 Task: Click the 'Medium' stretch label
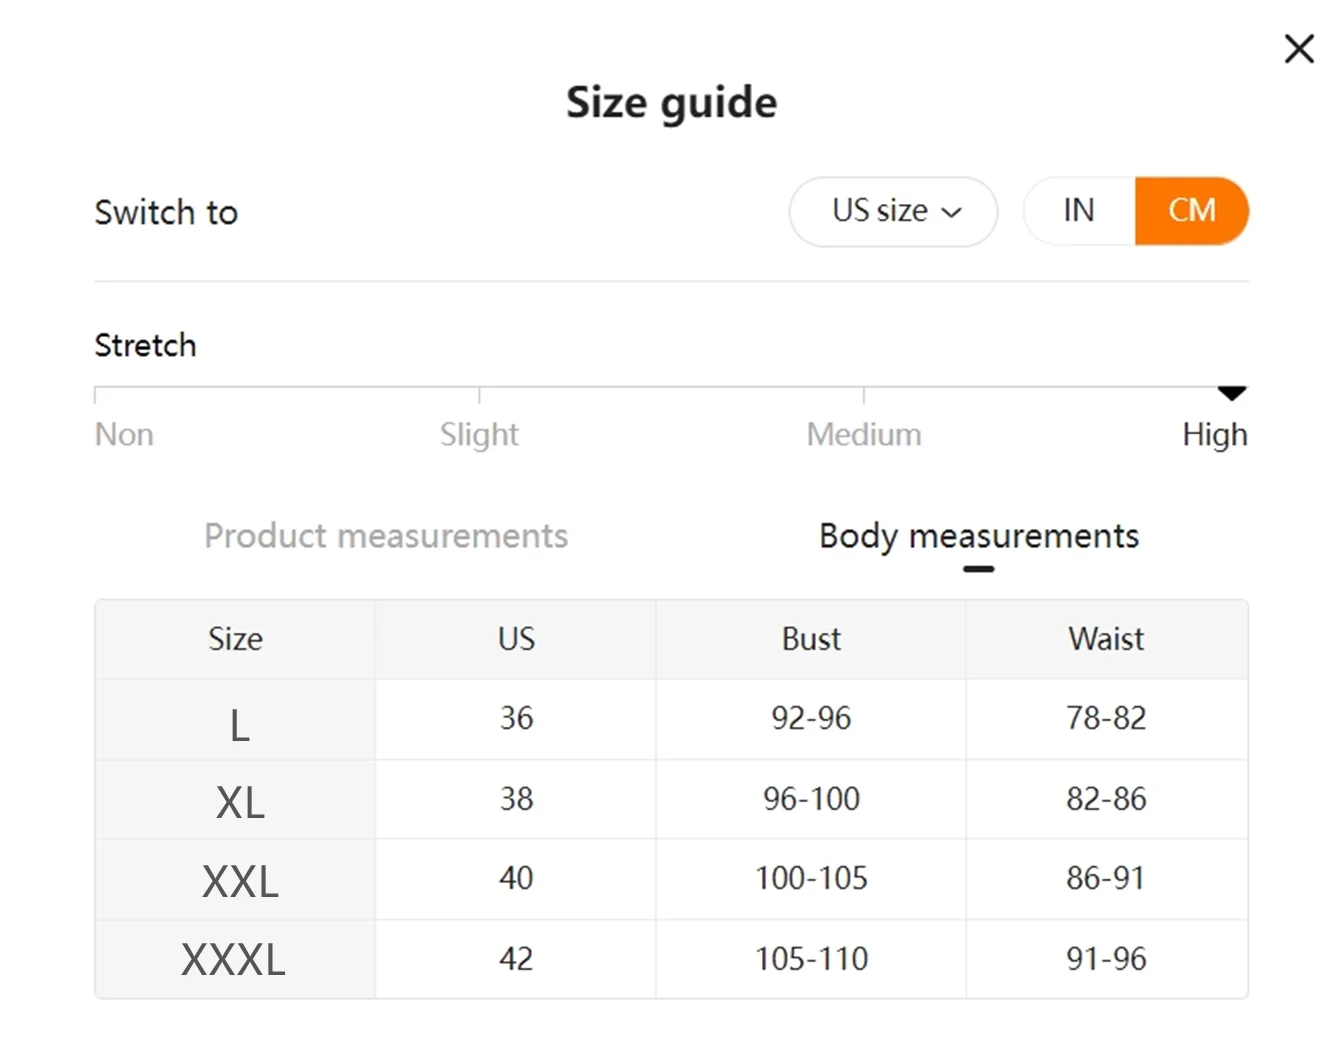click(x=864, y=435)
